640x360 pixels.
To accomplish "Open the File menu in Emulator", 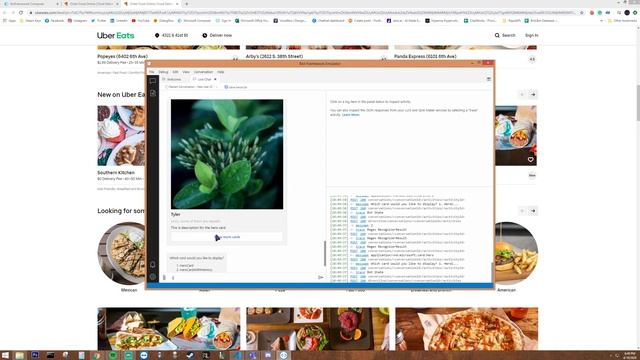I will (151, 72).
